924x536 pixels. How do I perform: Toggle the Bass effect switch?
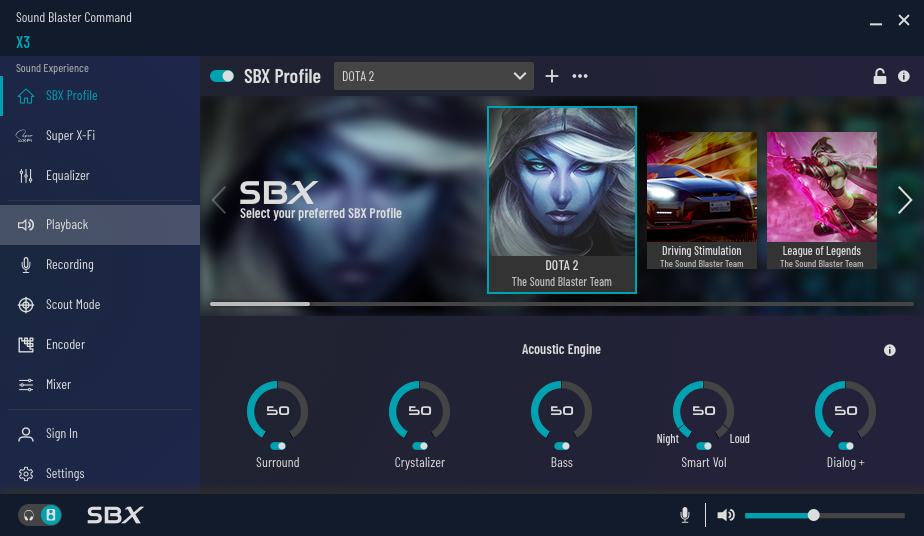pyautogui.click(x=562, y=446)
